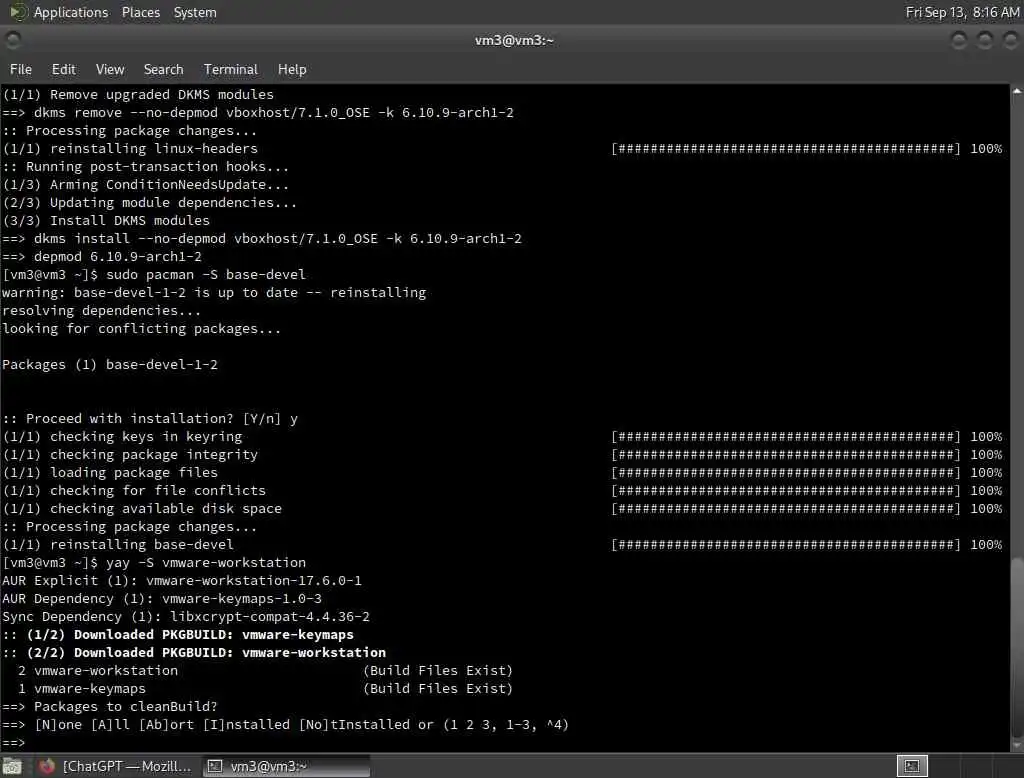Click the '[N]one [A]ll [Ab]ort' options line

click(x=285, y=724)
